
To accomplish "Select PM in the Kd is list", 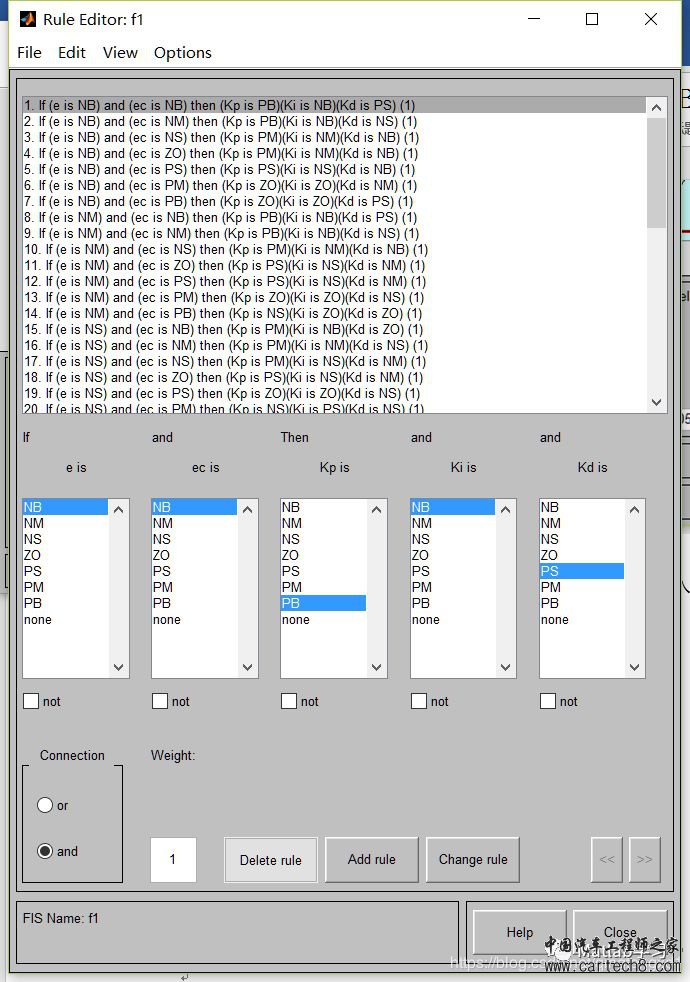I will coord(582,587).
